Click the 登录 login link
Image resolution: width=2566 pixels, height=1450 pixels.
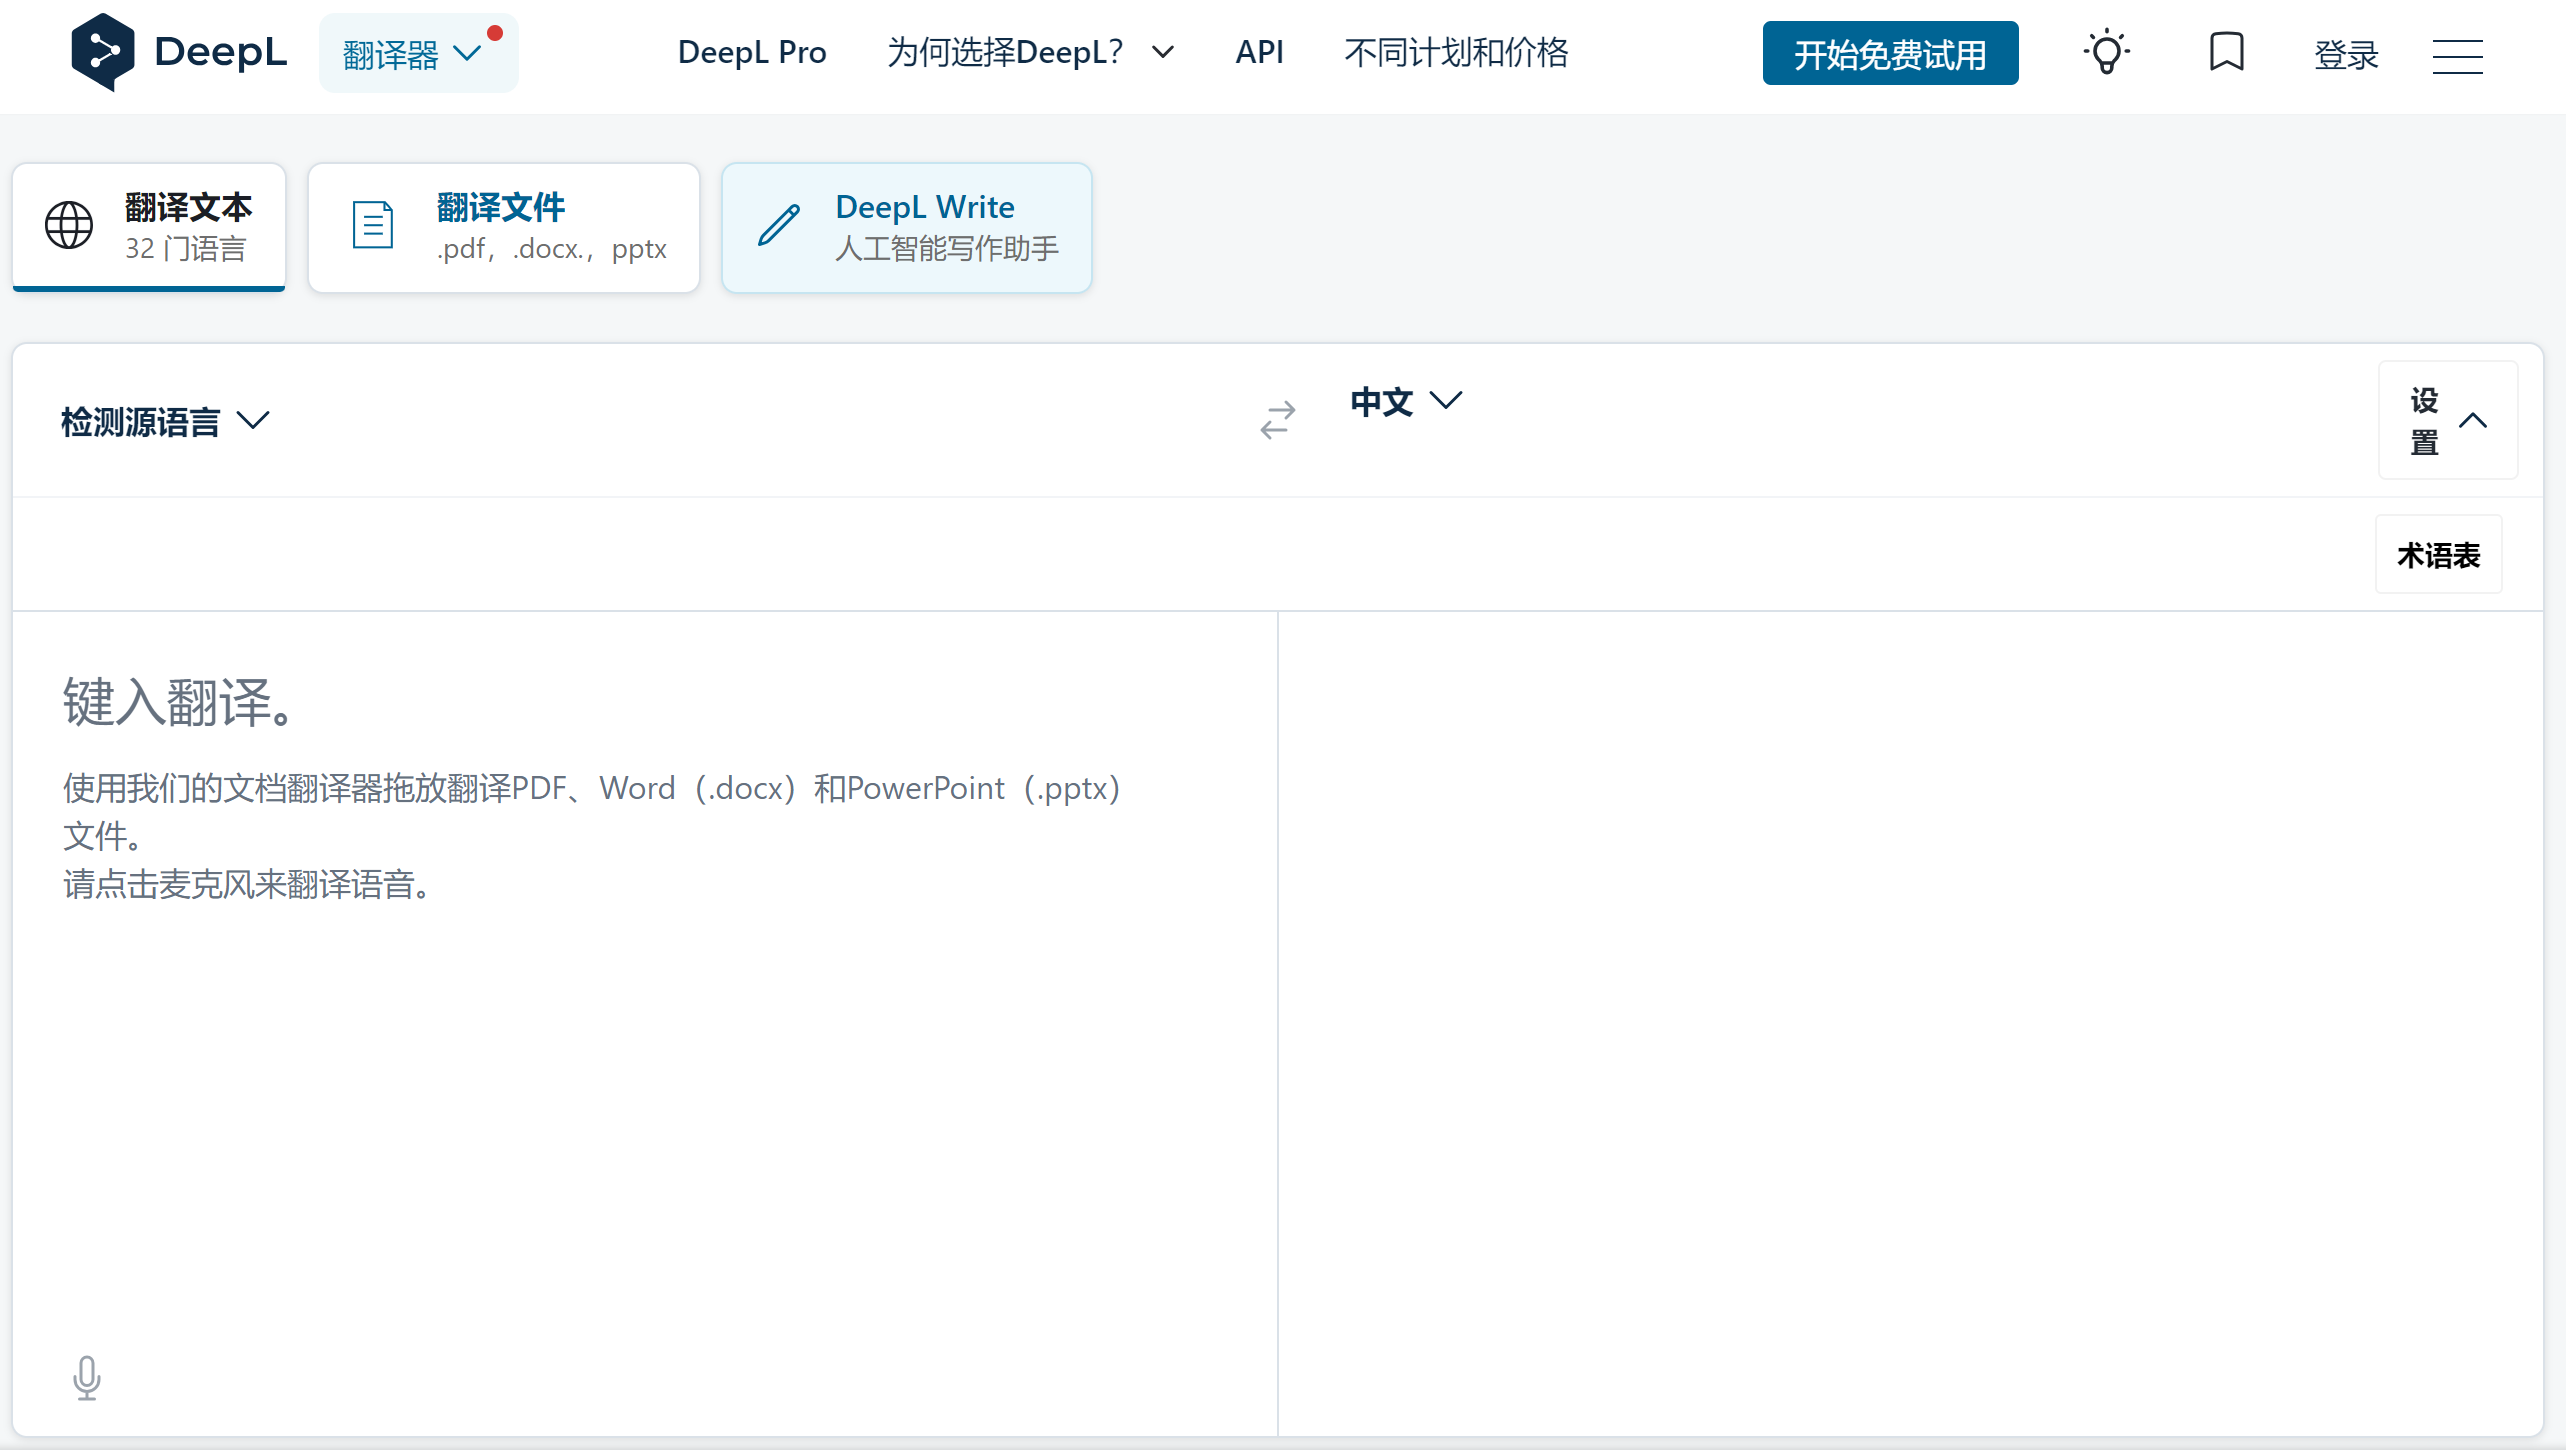pyautogui.click(x=2345, y=54)
